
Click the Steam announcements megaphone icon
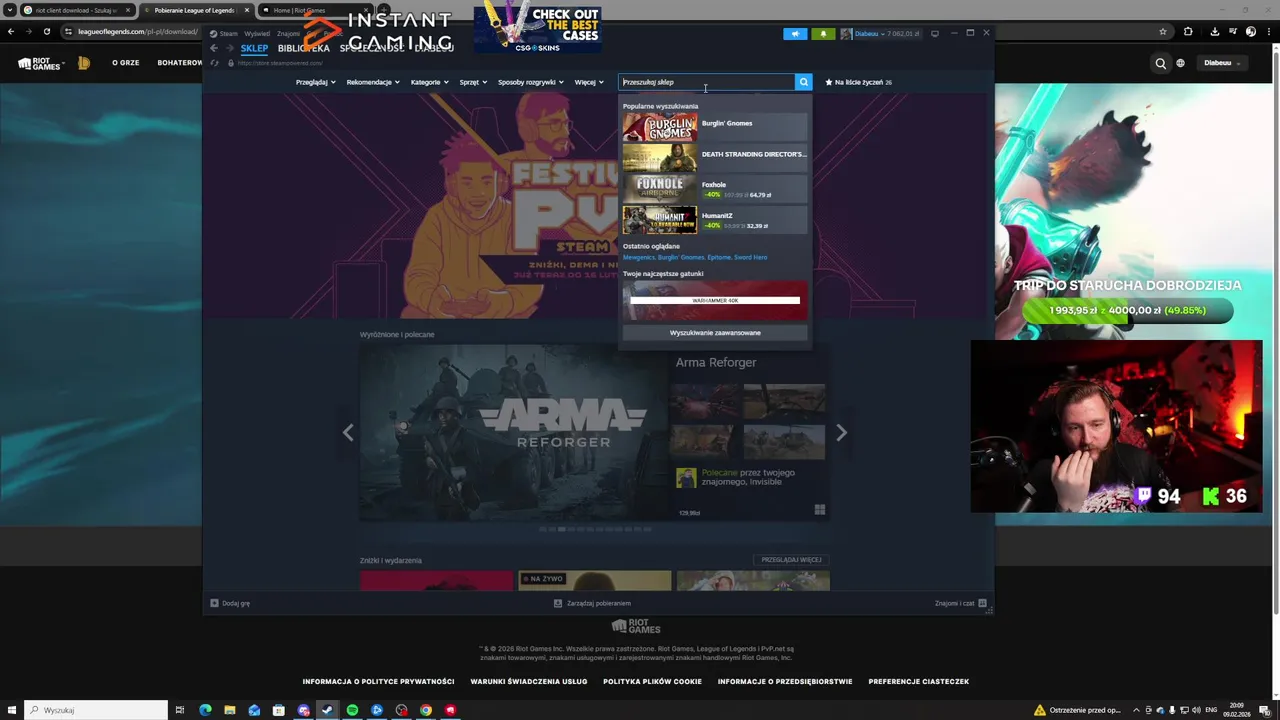(795, 33)
